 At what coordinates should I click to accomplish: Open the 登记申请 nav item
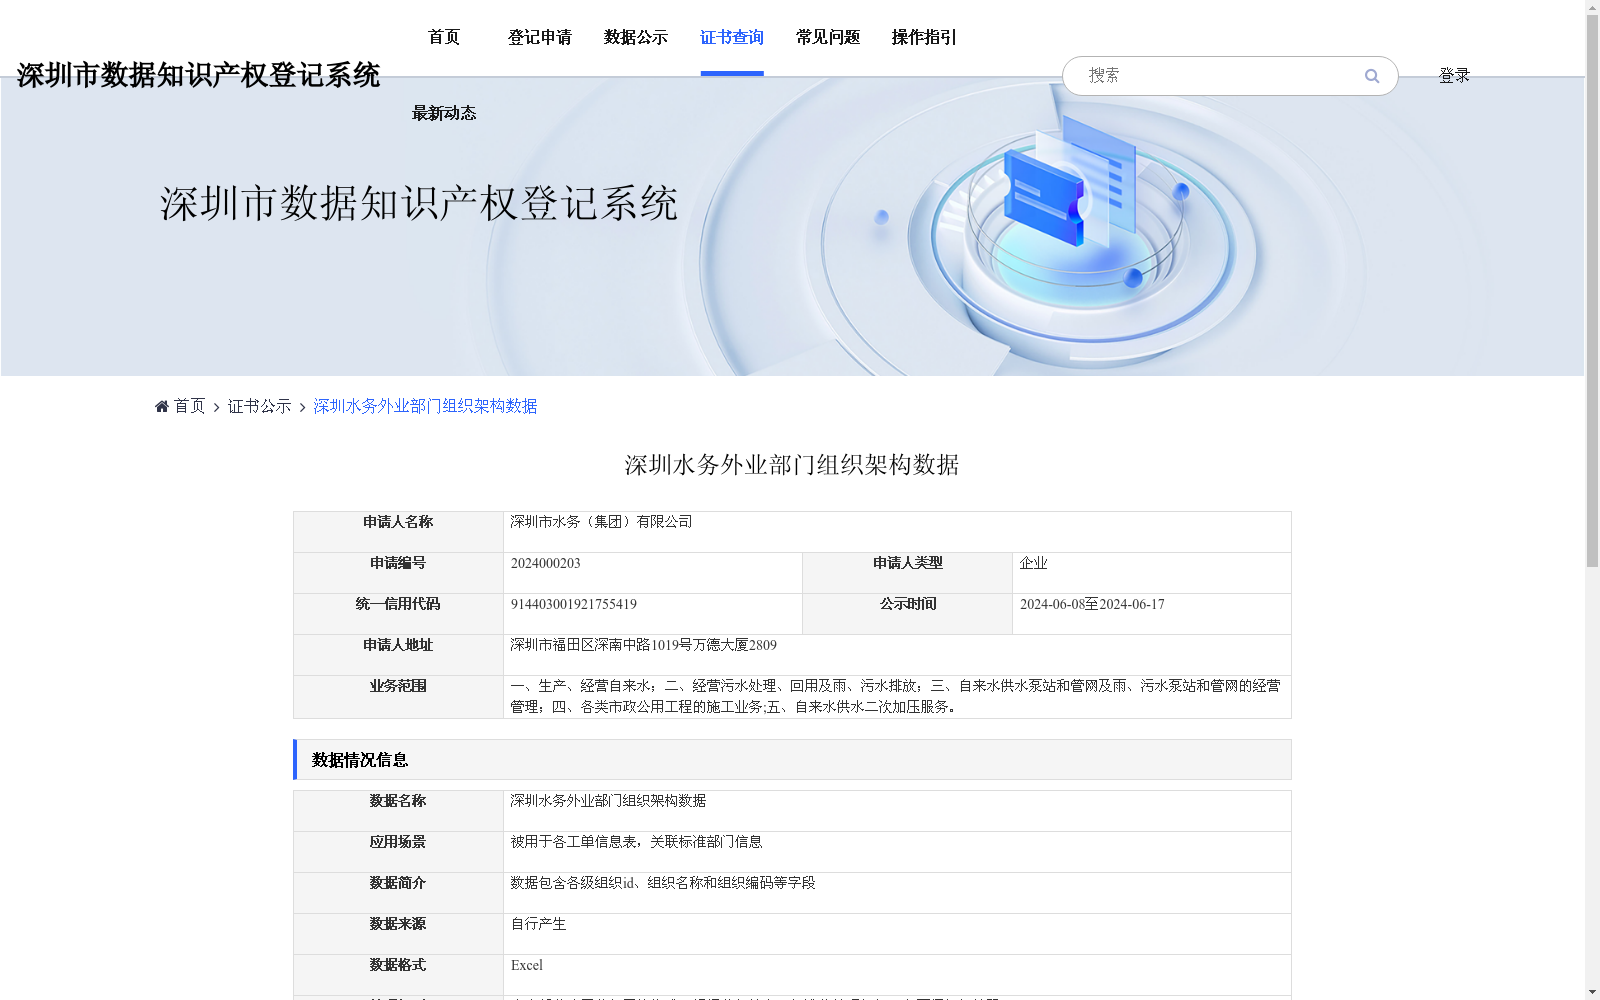tap(540, 37)
